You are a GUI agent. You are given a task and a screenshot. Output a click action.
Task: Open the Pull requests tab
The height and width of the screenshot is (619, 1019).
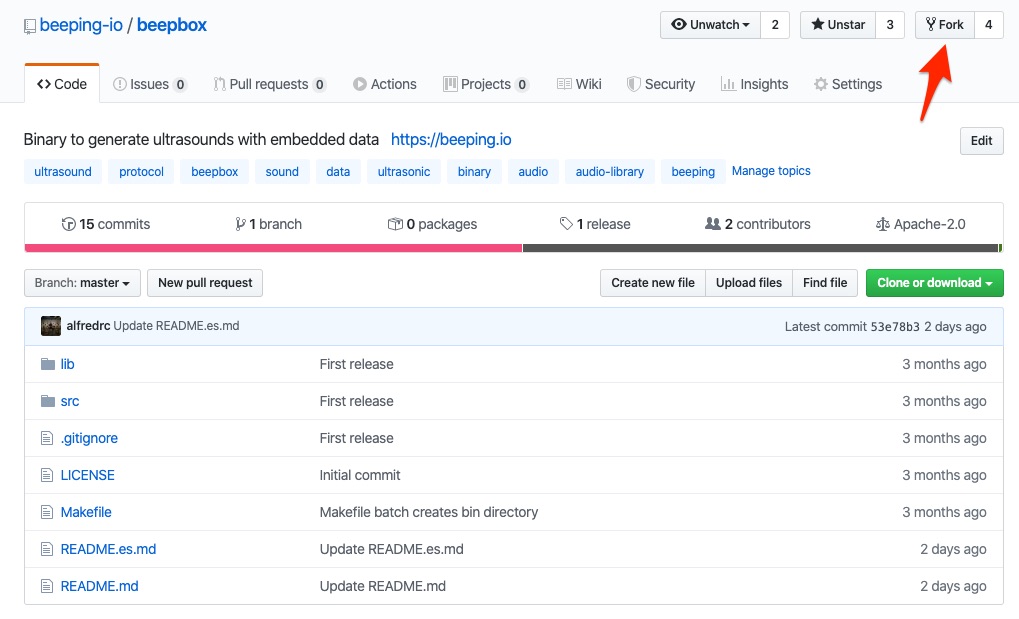(270, 85)
